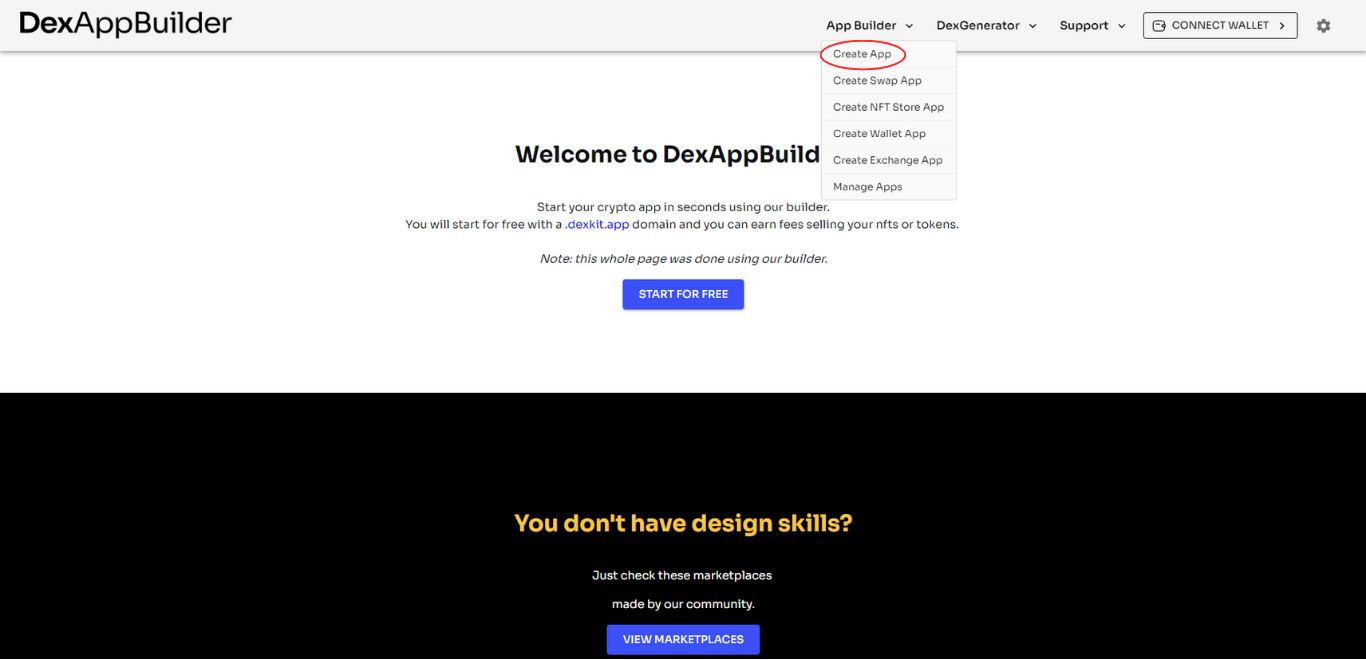The height and width of the screenshot is (660, 1366).
Task: Click the Start For Free button
Action: (683, 294)
